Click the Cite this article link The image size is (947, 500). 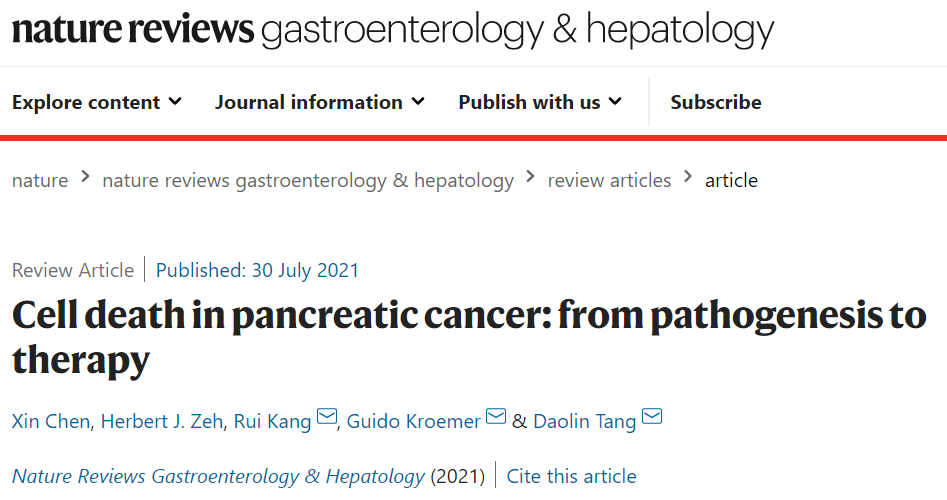571,476
